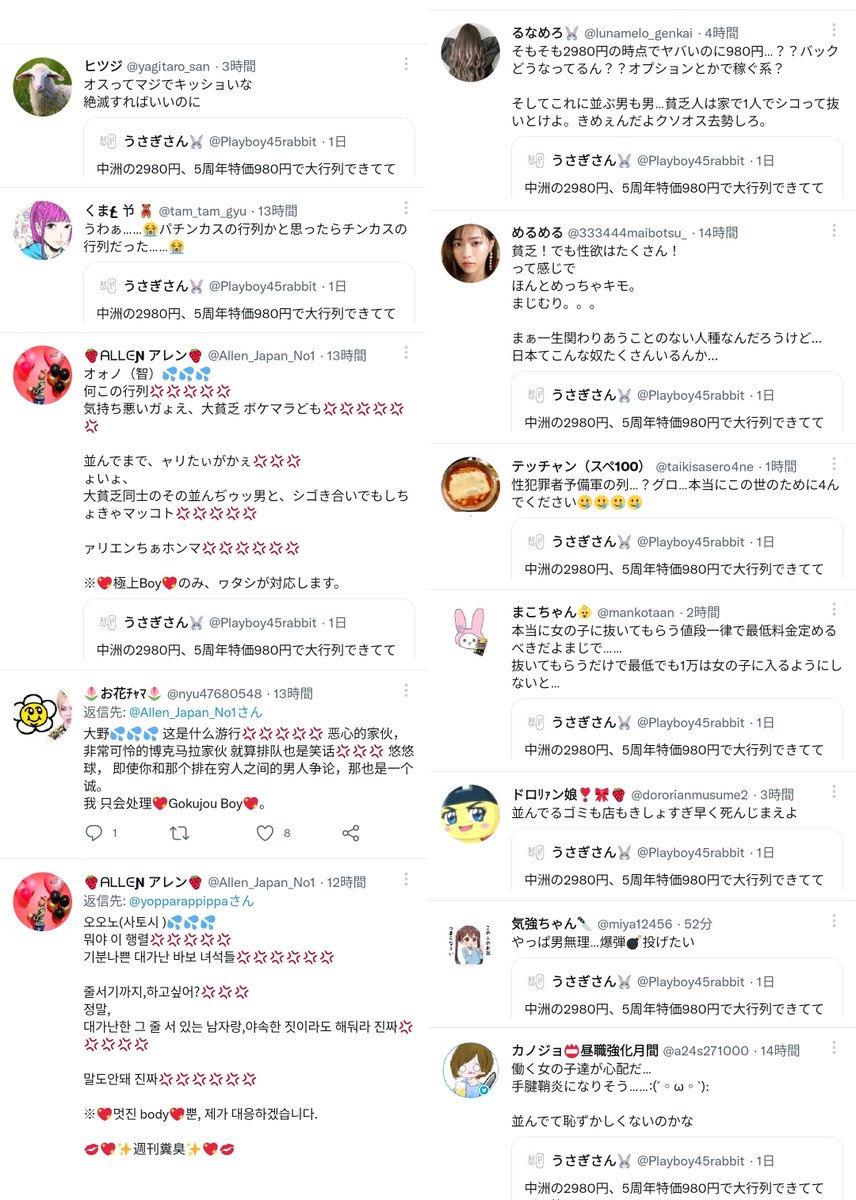Click share icon on お花チャマ tweet
Viewport: 856px width, 1200px height.
[x=351, y=833]
